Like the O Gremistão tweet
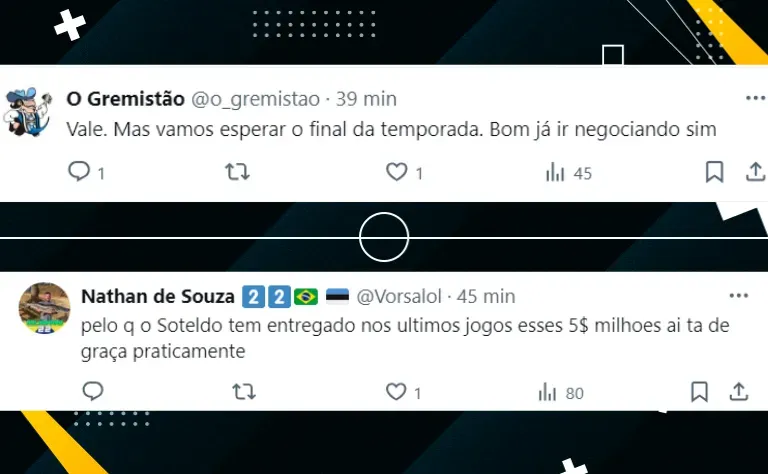The height and width of the screenshot is (474, 768). coord(396,172)
